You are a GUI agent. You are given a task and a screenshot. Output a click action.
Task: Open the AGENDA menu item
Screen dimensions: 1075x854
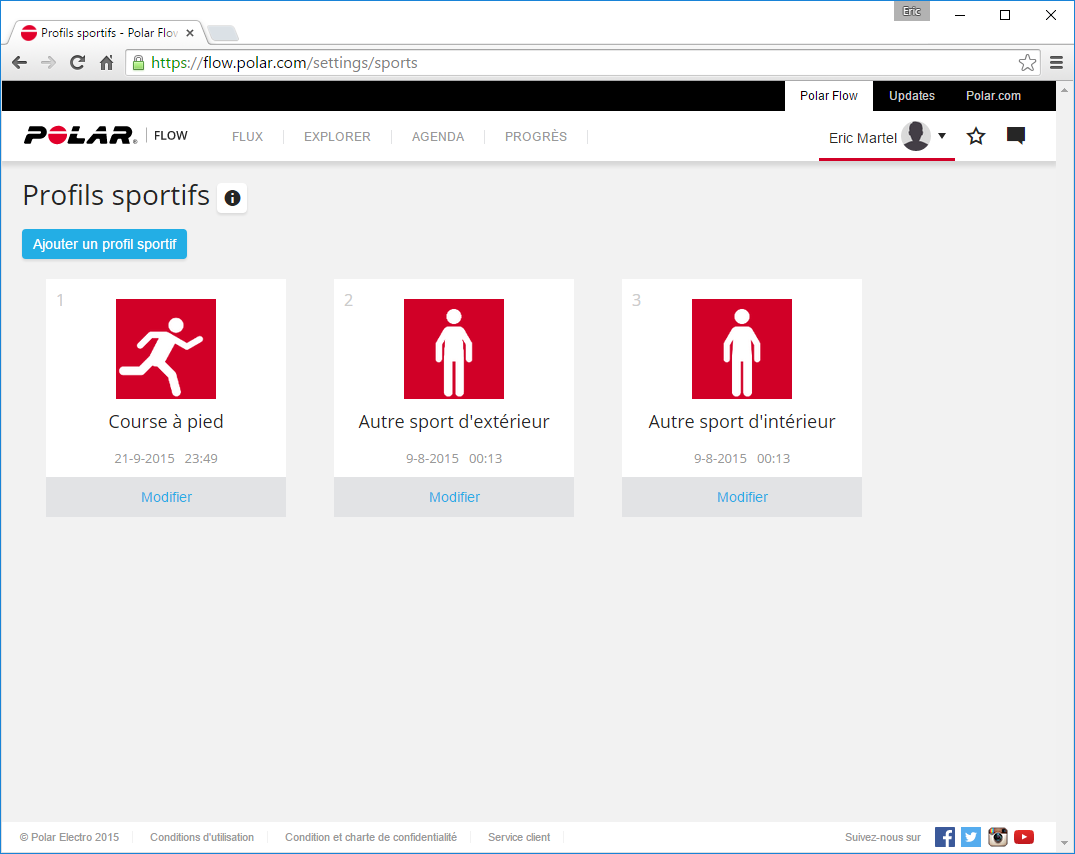pos(438,137)
